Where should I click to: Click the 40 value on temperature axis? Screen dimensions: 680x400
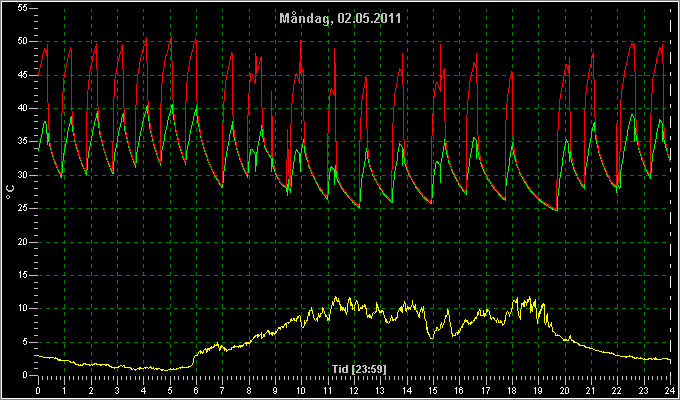coord(23,108)
